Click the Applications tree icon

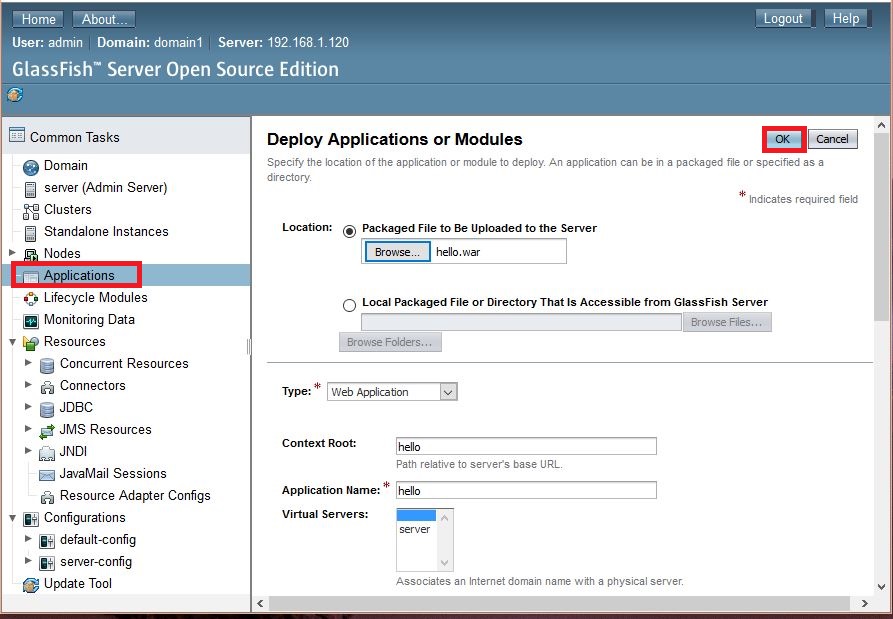pyautogui.click(x=31, y=277)
